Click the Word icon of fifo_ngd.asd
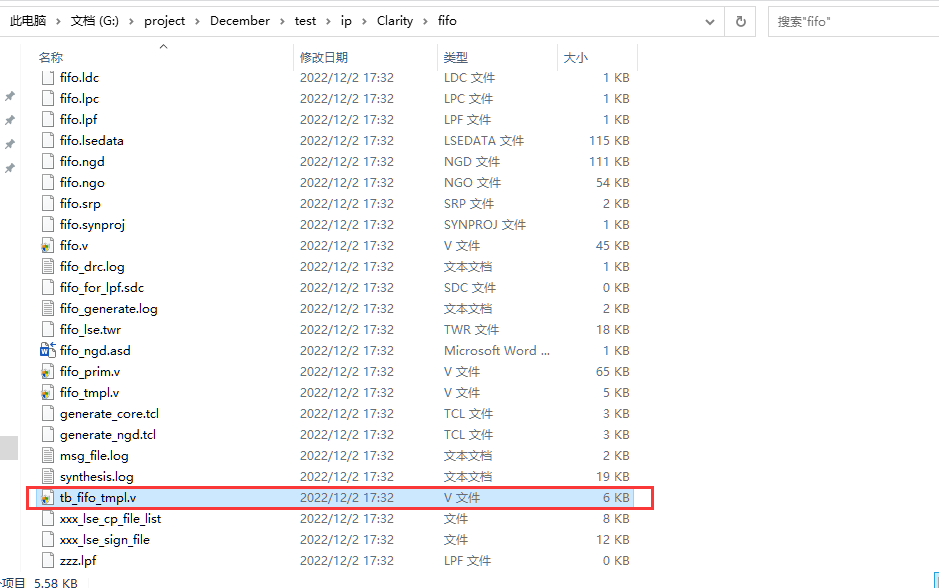This screenshot has height=588, width=939. [x=48, y=350]
